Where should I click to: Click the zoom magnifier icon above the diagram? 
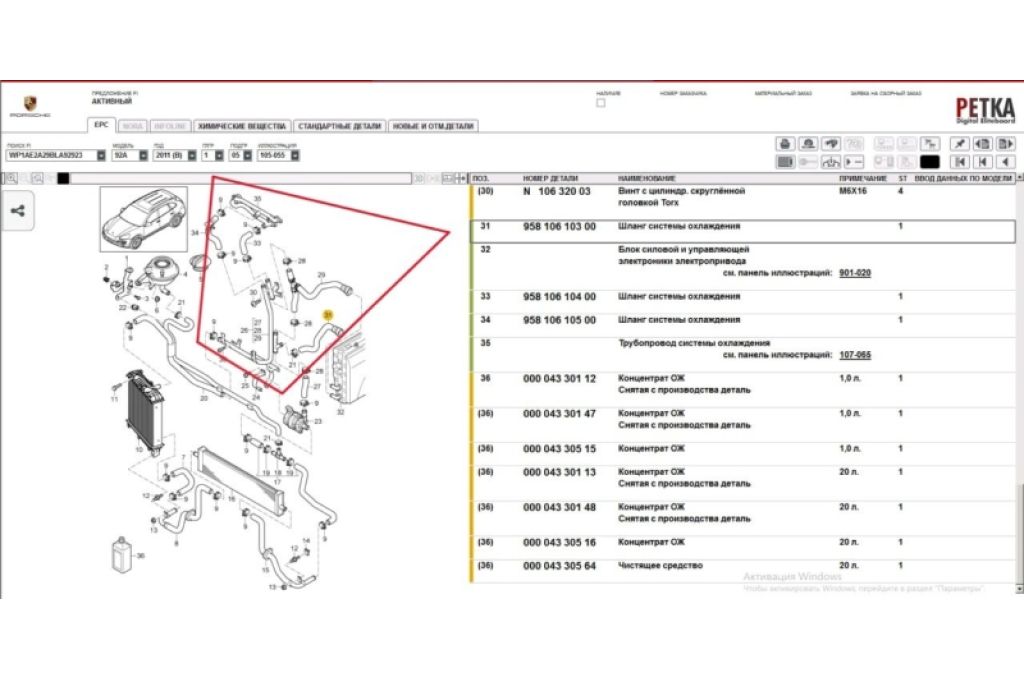(x=11, y=178)
